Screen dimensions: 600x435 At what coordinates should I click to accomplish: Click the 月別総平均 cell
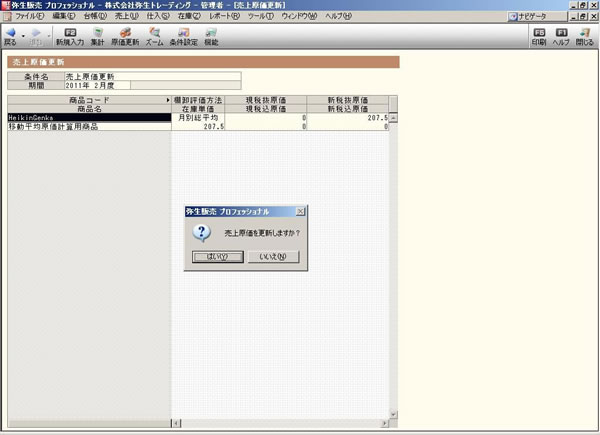[x=198, y=117]
